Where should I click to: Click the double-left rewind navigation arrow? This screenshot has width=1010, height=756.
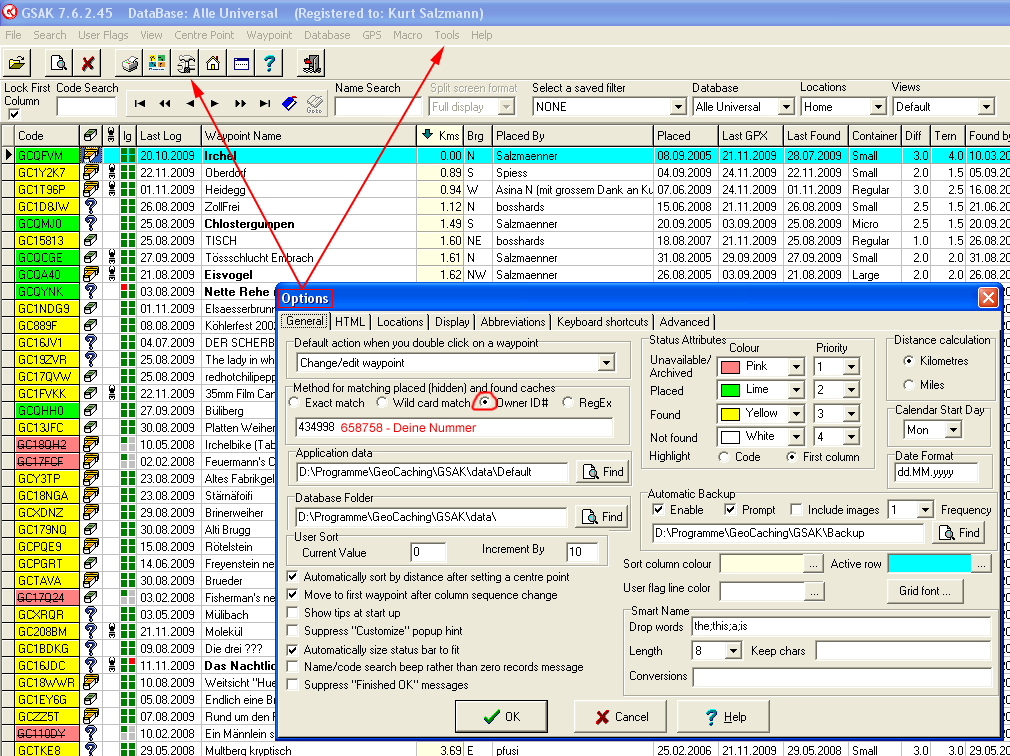pos(165,104)
